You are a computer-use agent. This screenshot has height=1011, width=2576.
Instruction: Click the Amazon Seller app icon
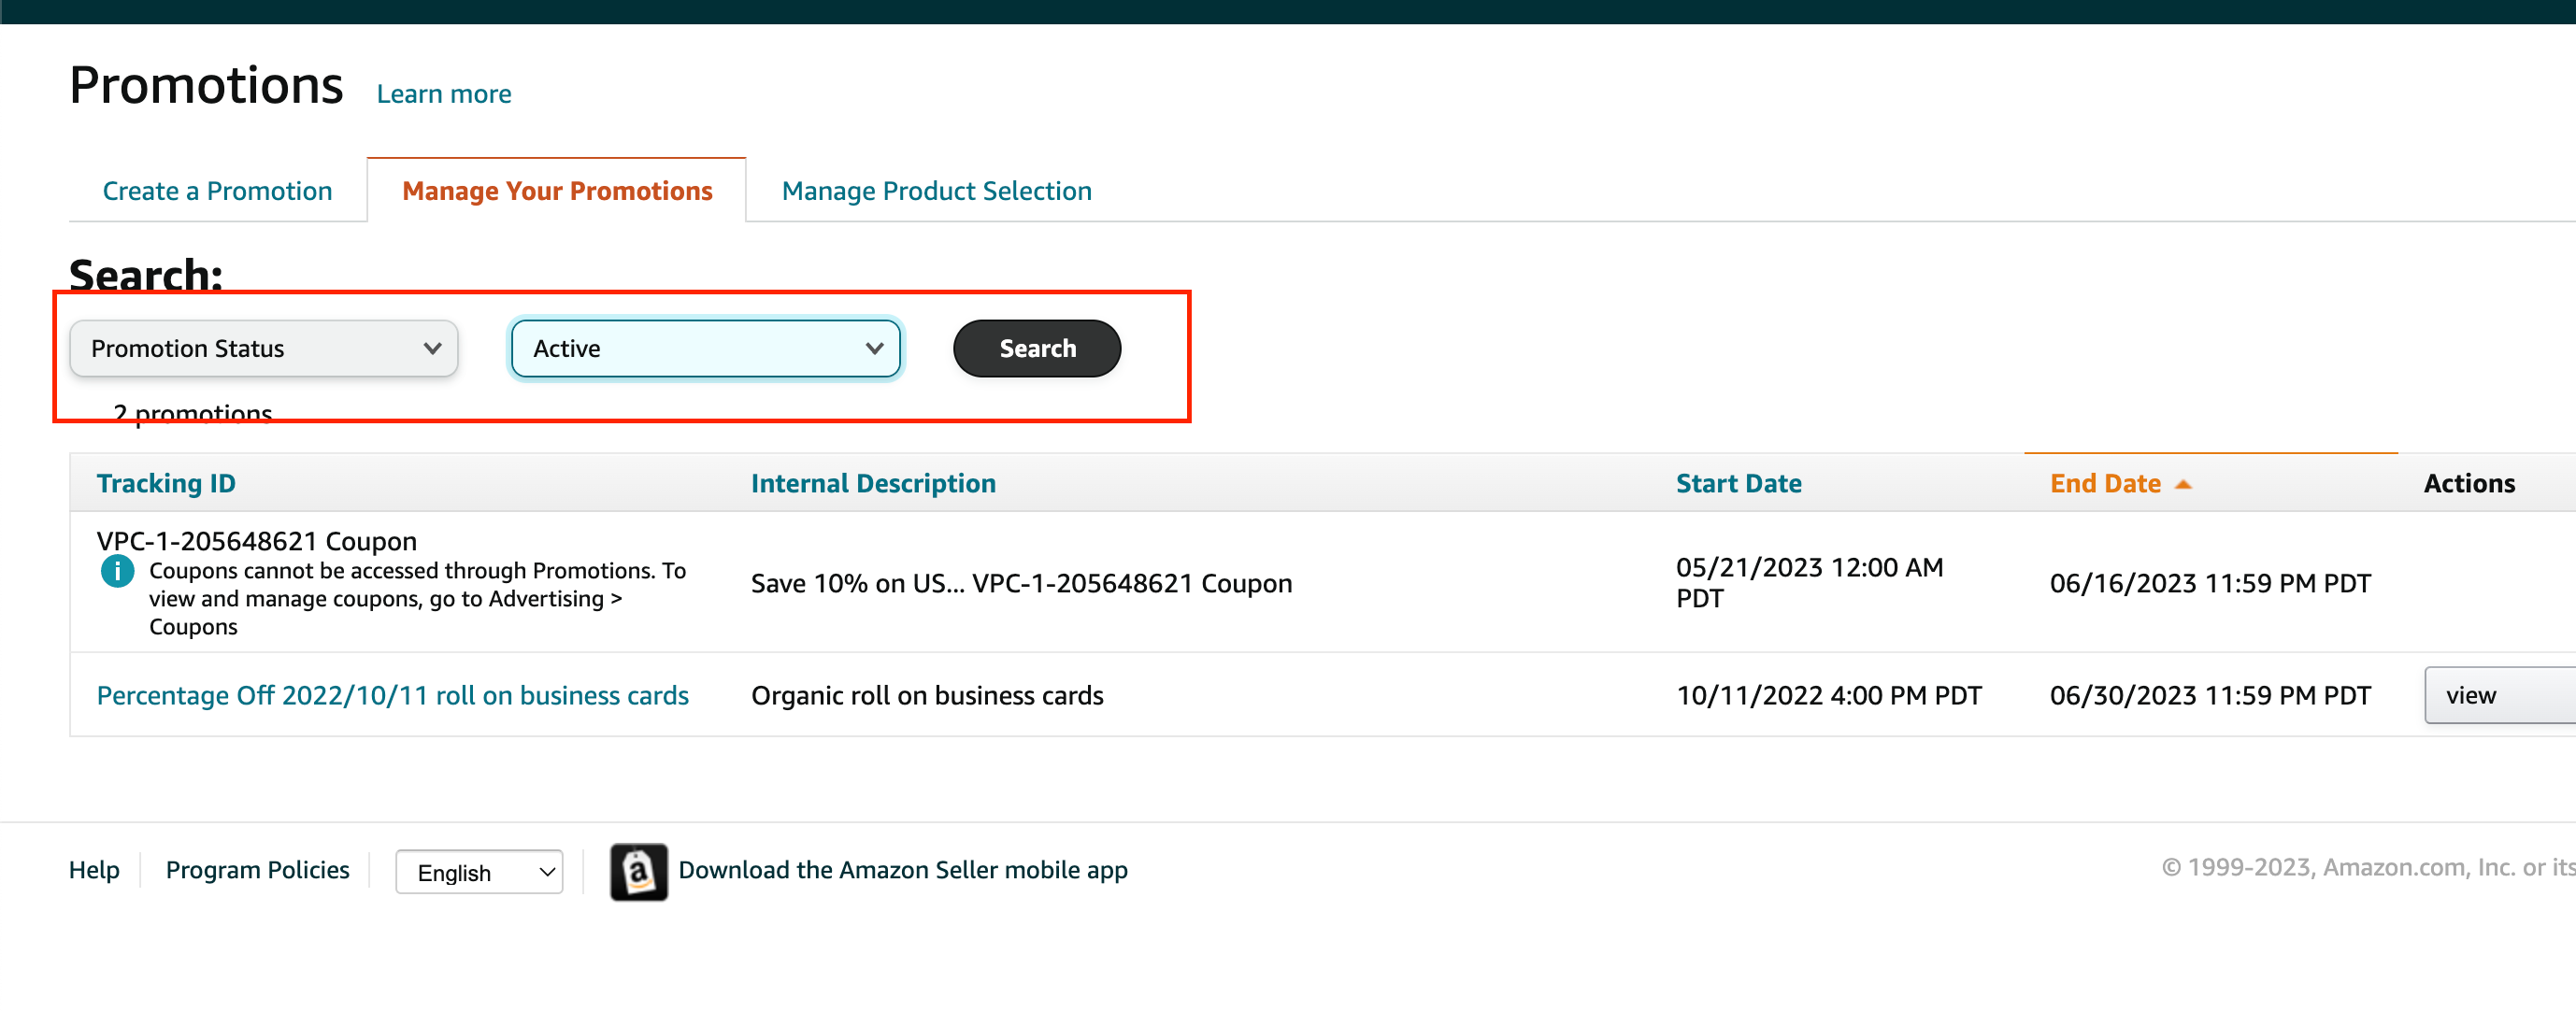pos(638,871)
